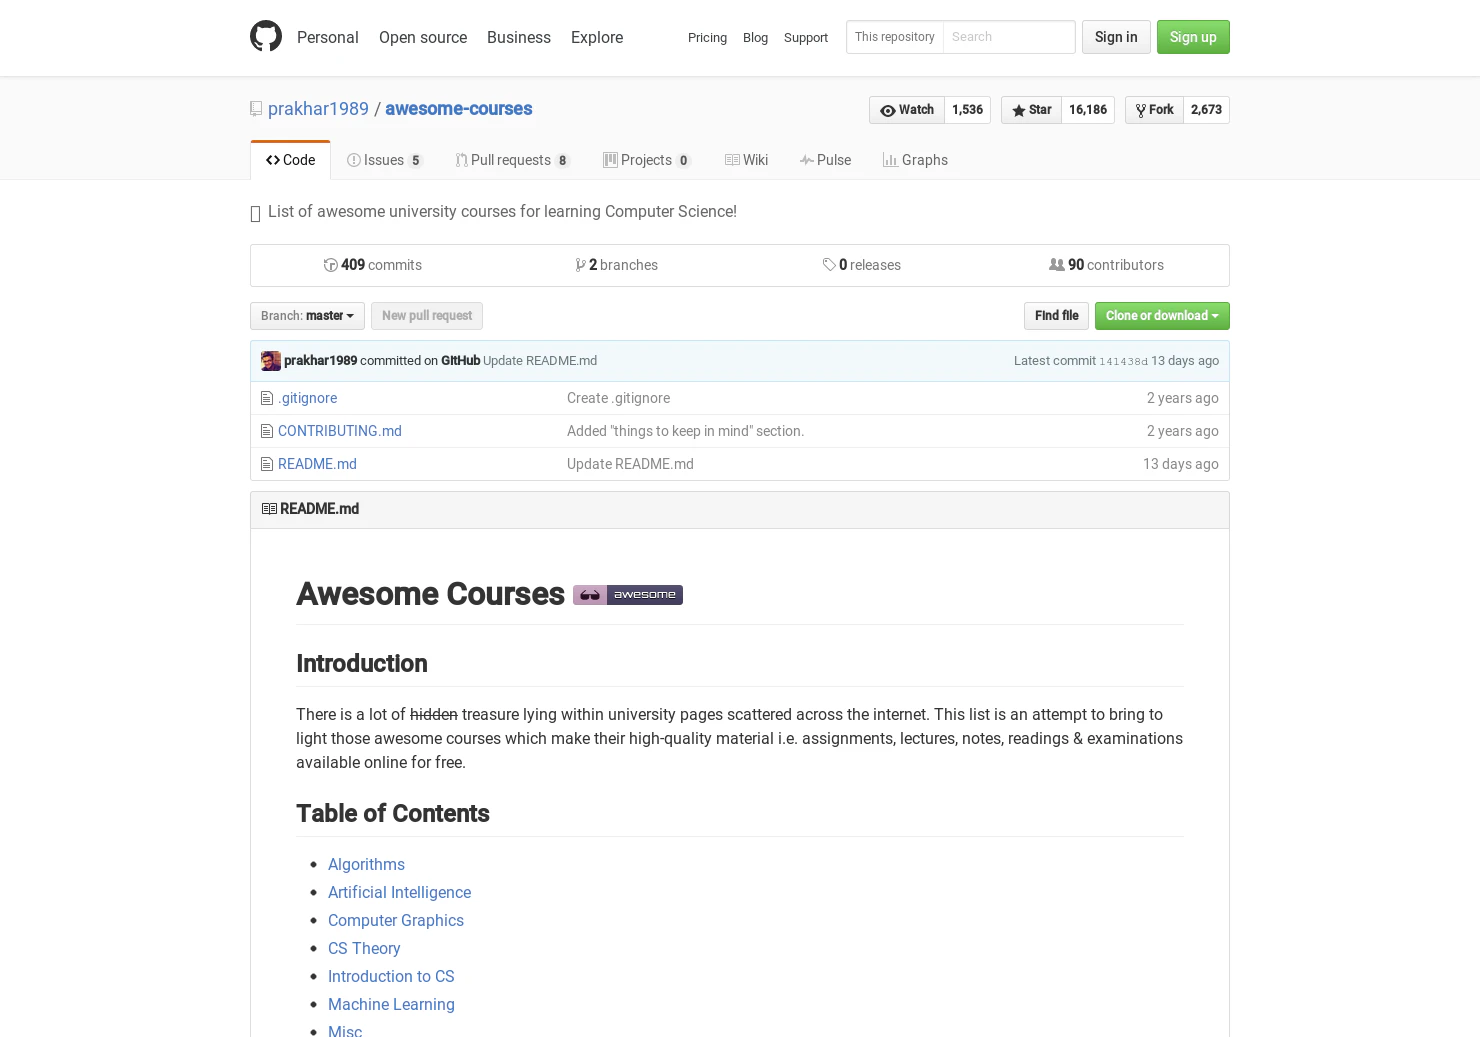Click the README.md header book icon
The image size is (1480, 1037).
click(269, 509)
